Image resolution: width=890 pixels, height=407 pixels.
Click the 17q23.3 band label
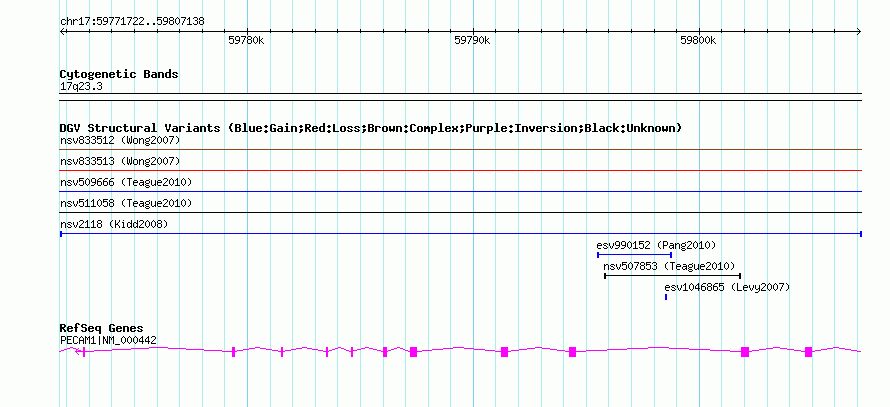[81, 87]
